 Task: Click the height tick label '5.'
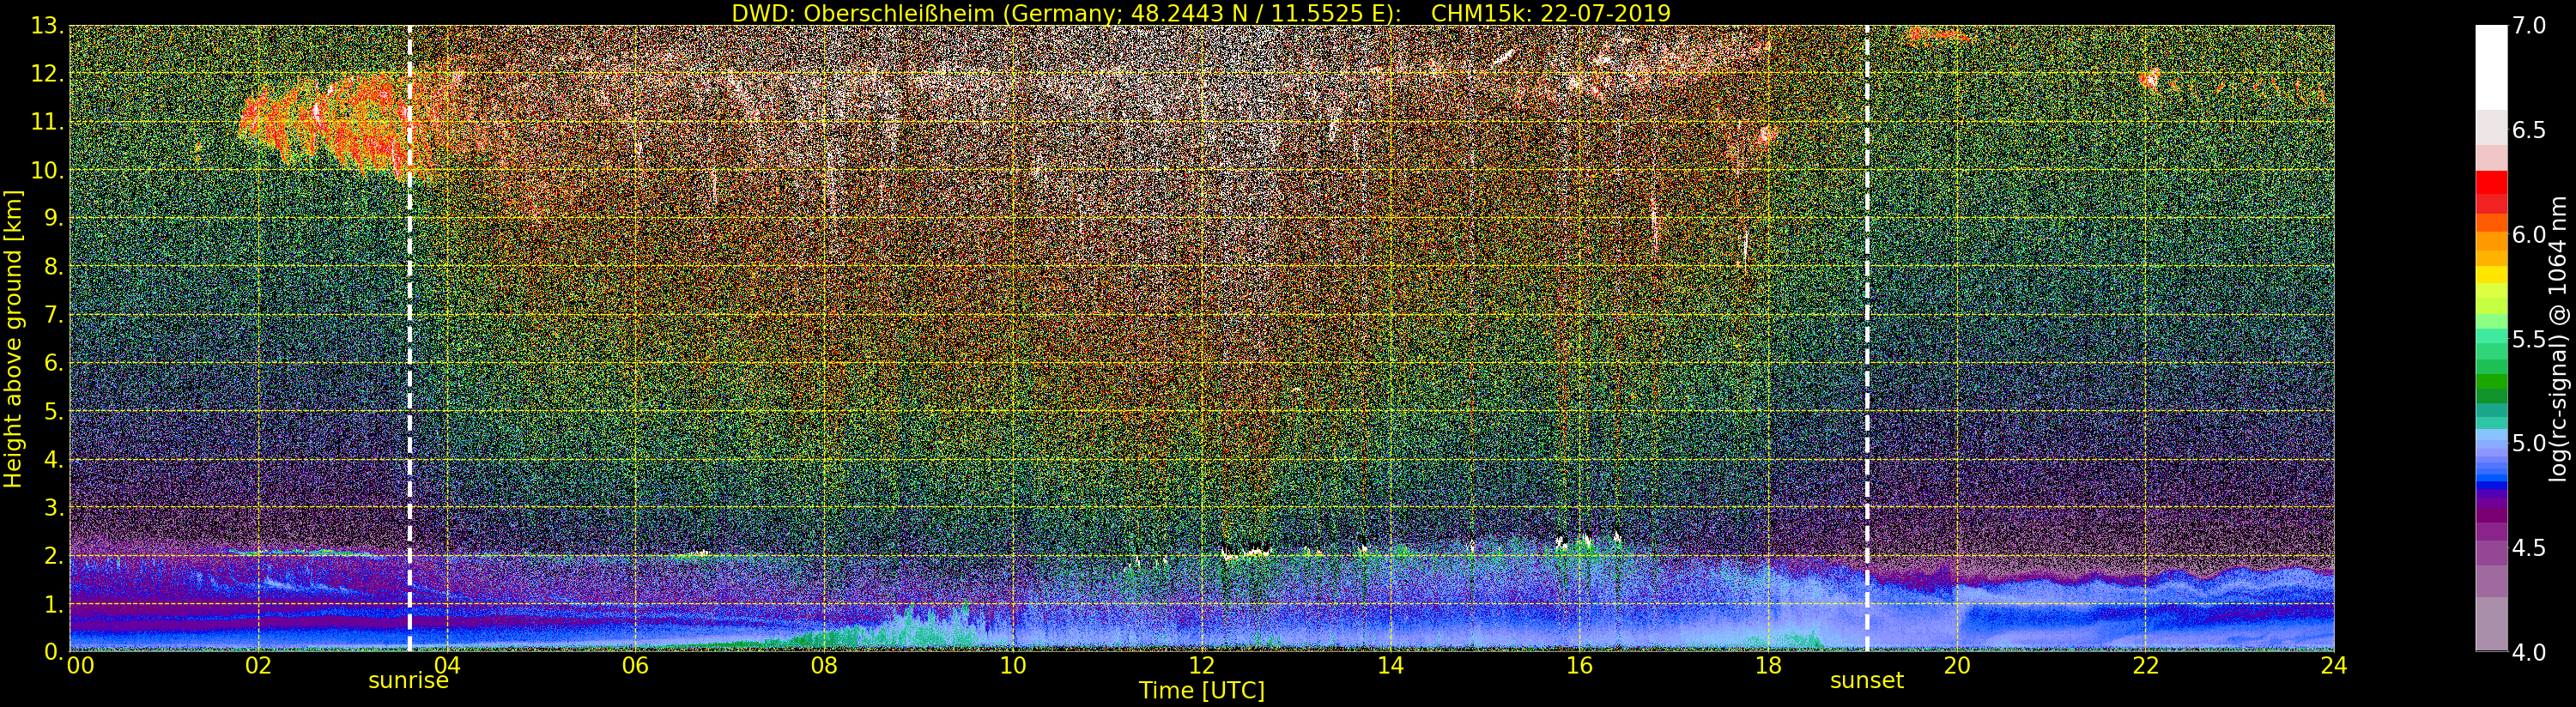coord(53,411)
